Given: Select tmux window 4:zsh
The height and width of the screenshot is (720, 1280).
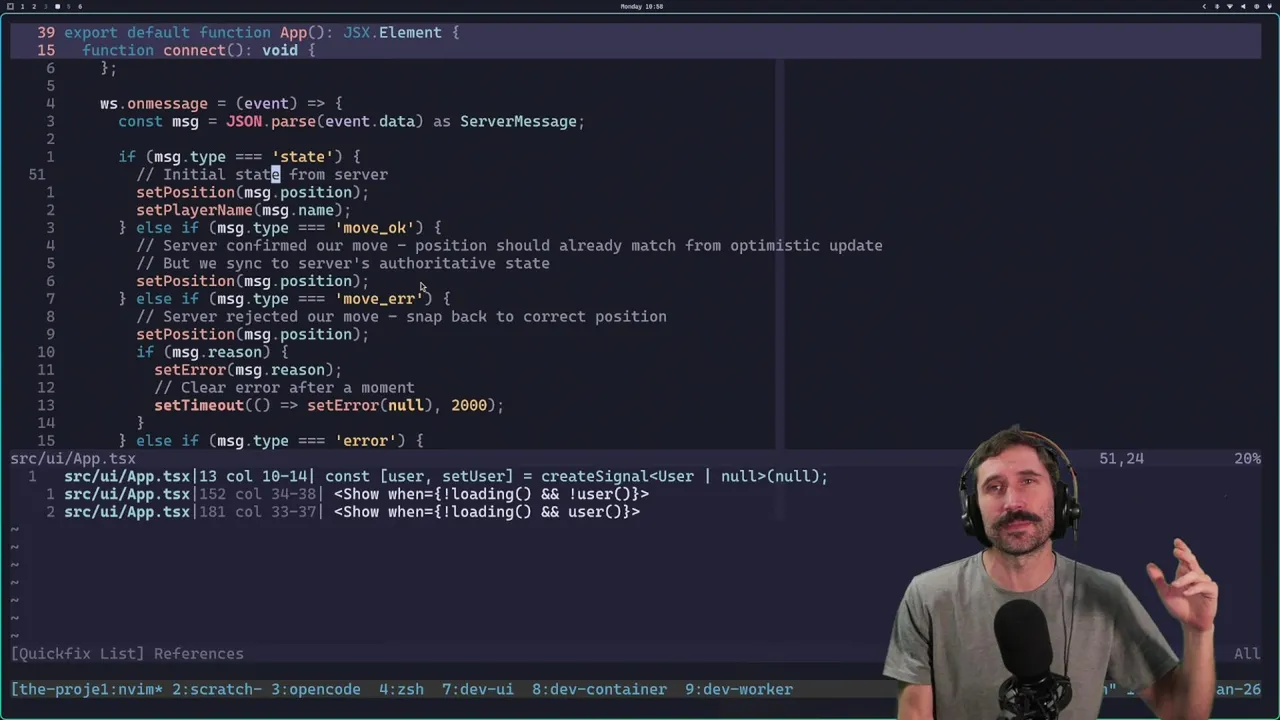Looking at the screenshot, I should click(x=401, y=689).
